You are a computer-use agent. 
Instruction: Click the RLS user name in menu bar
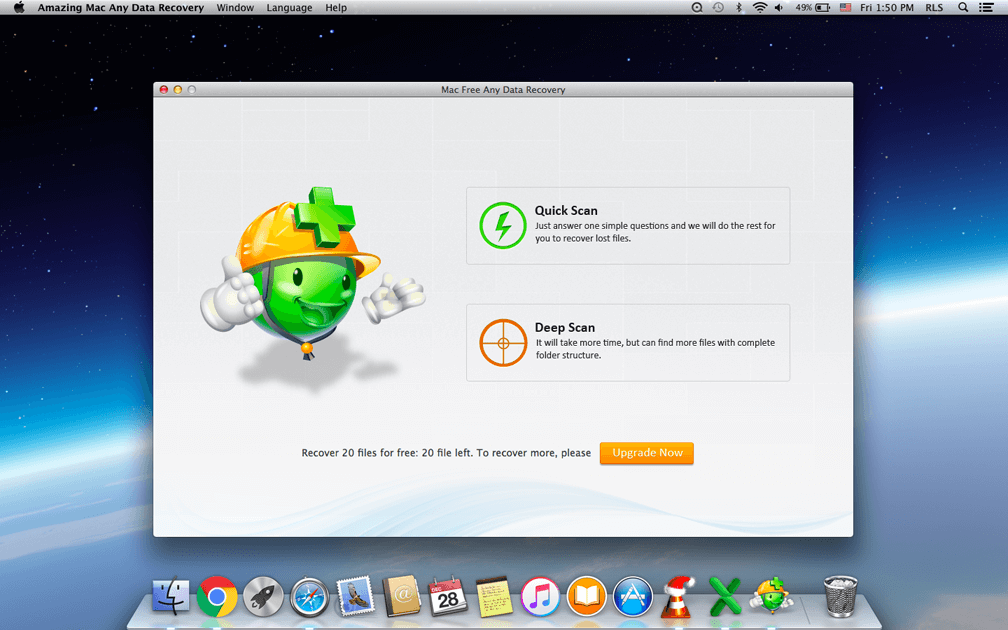pyautogui.click(x=934, y=8)
